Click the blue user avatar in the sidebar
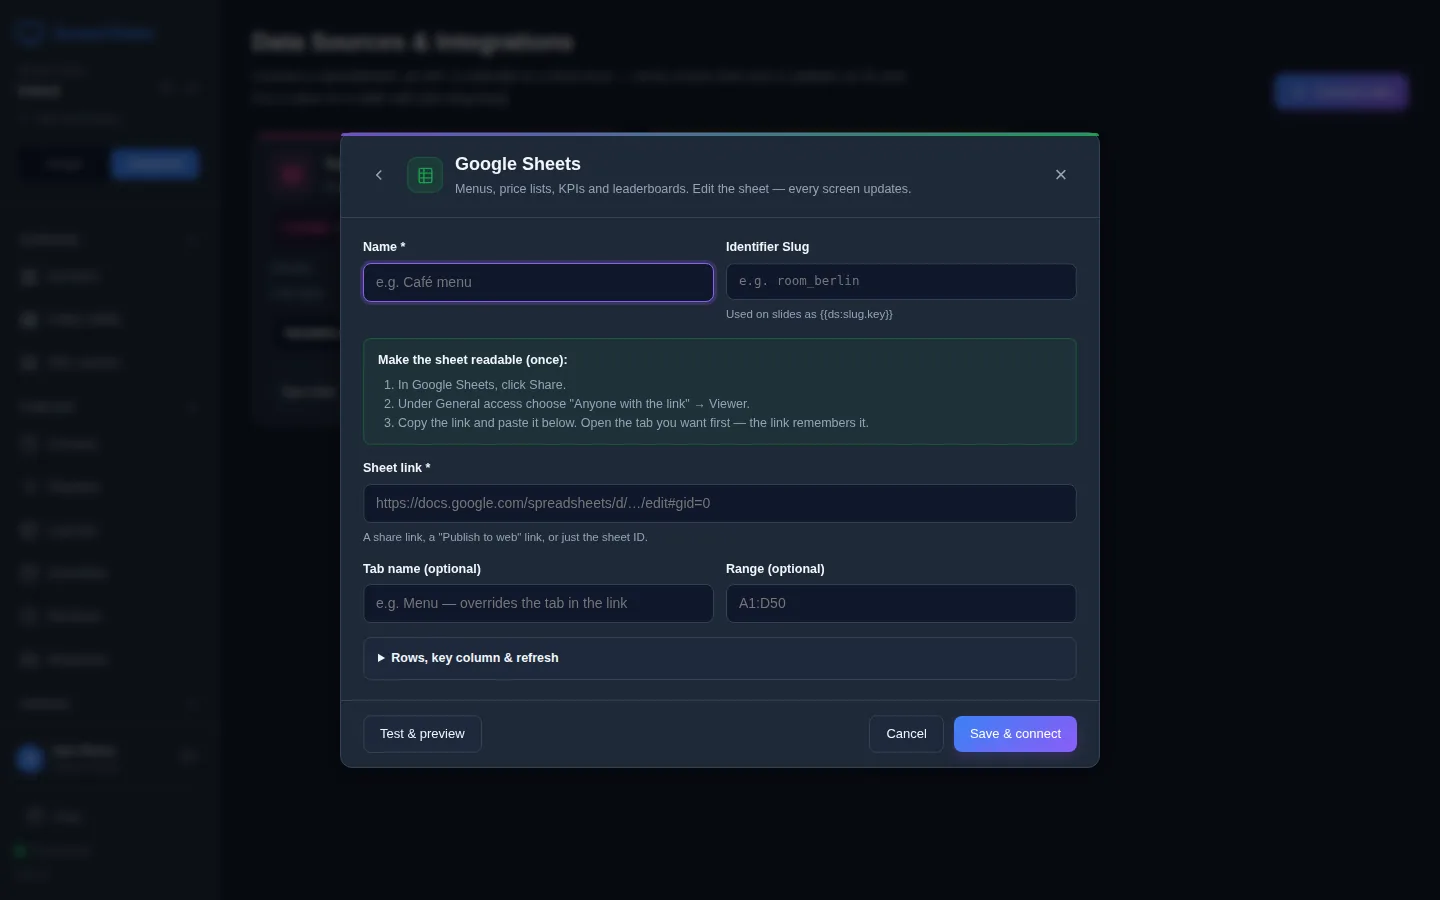The height and width of the screenshot is (900, 1440). 30,758
